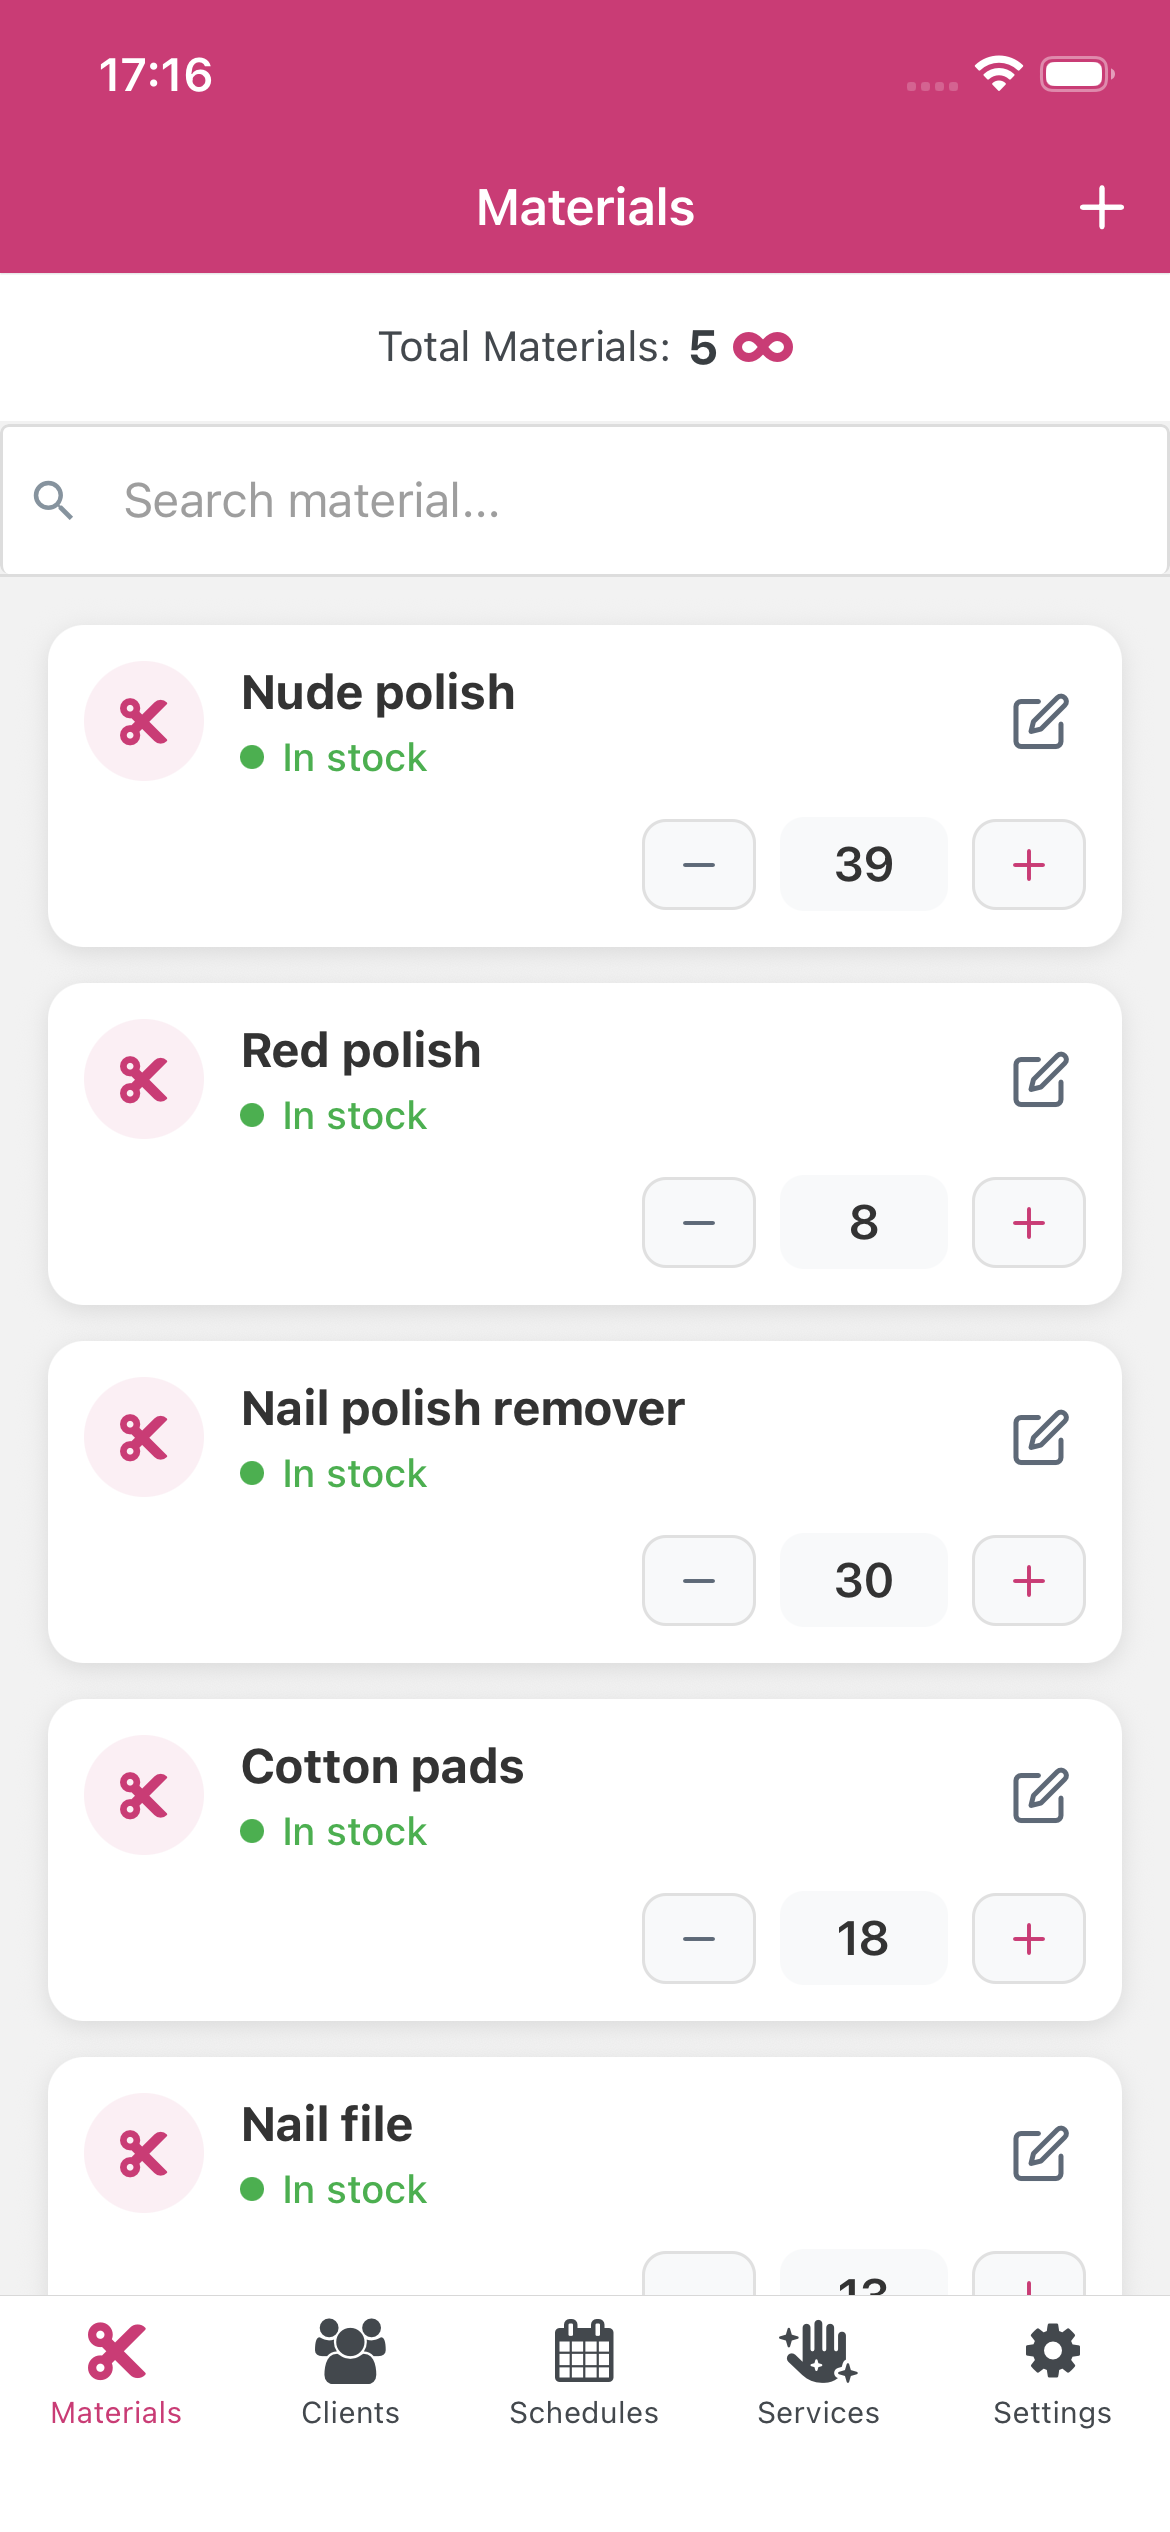Image resolution: width=1170 pixels, height=2532 pixels.
Task: Open Settings from bottom bar
Action: tap(1052, 2372)
